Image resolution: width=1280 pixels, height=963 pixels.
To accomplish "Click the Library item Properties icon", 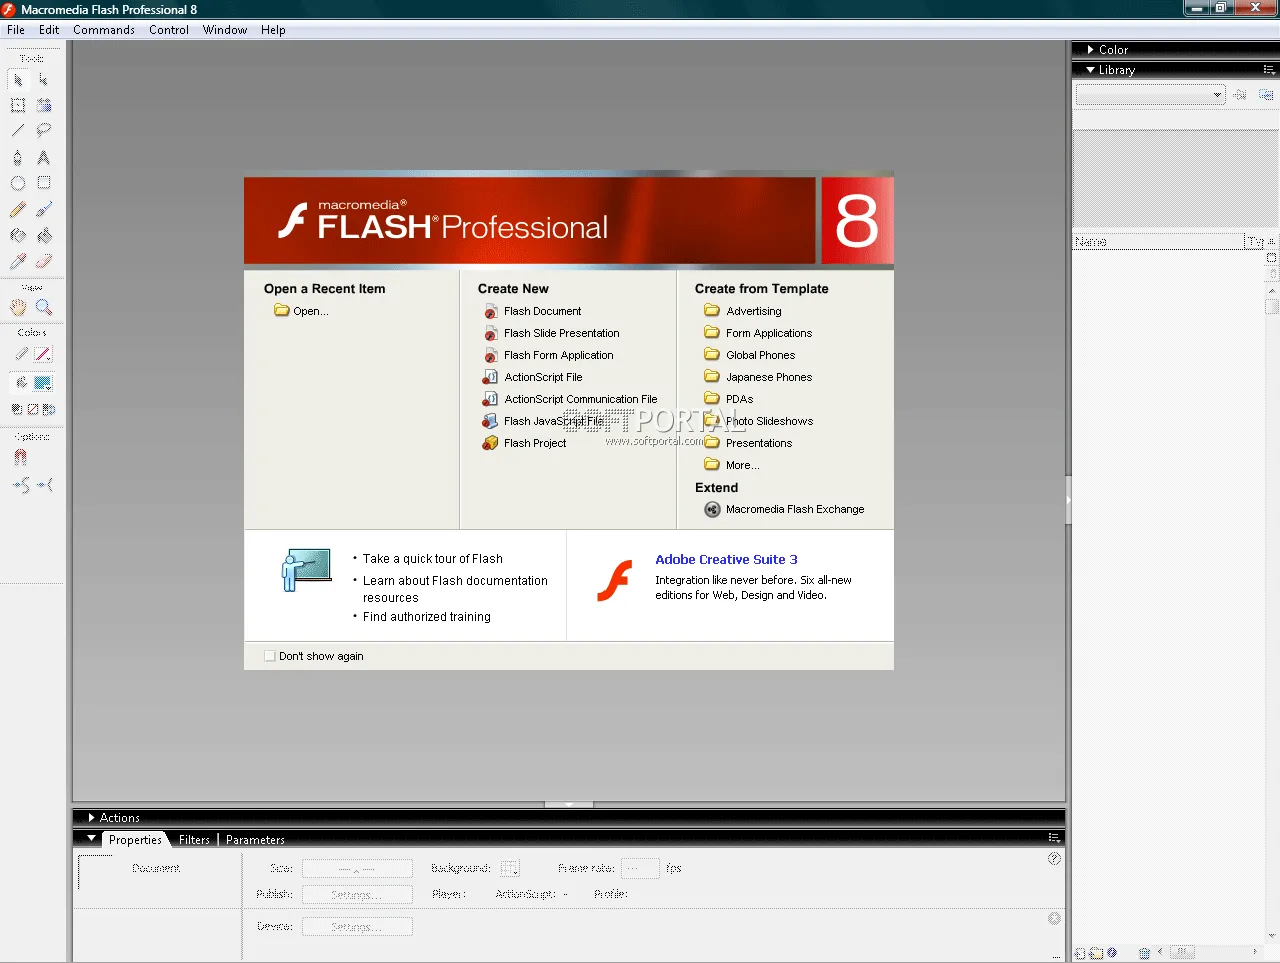I will pos(1112,953).
